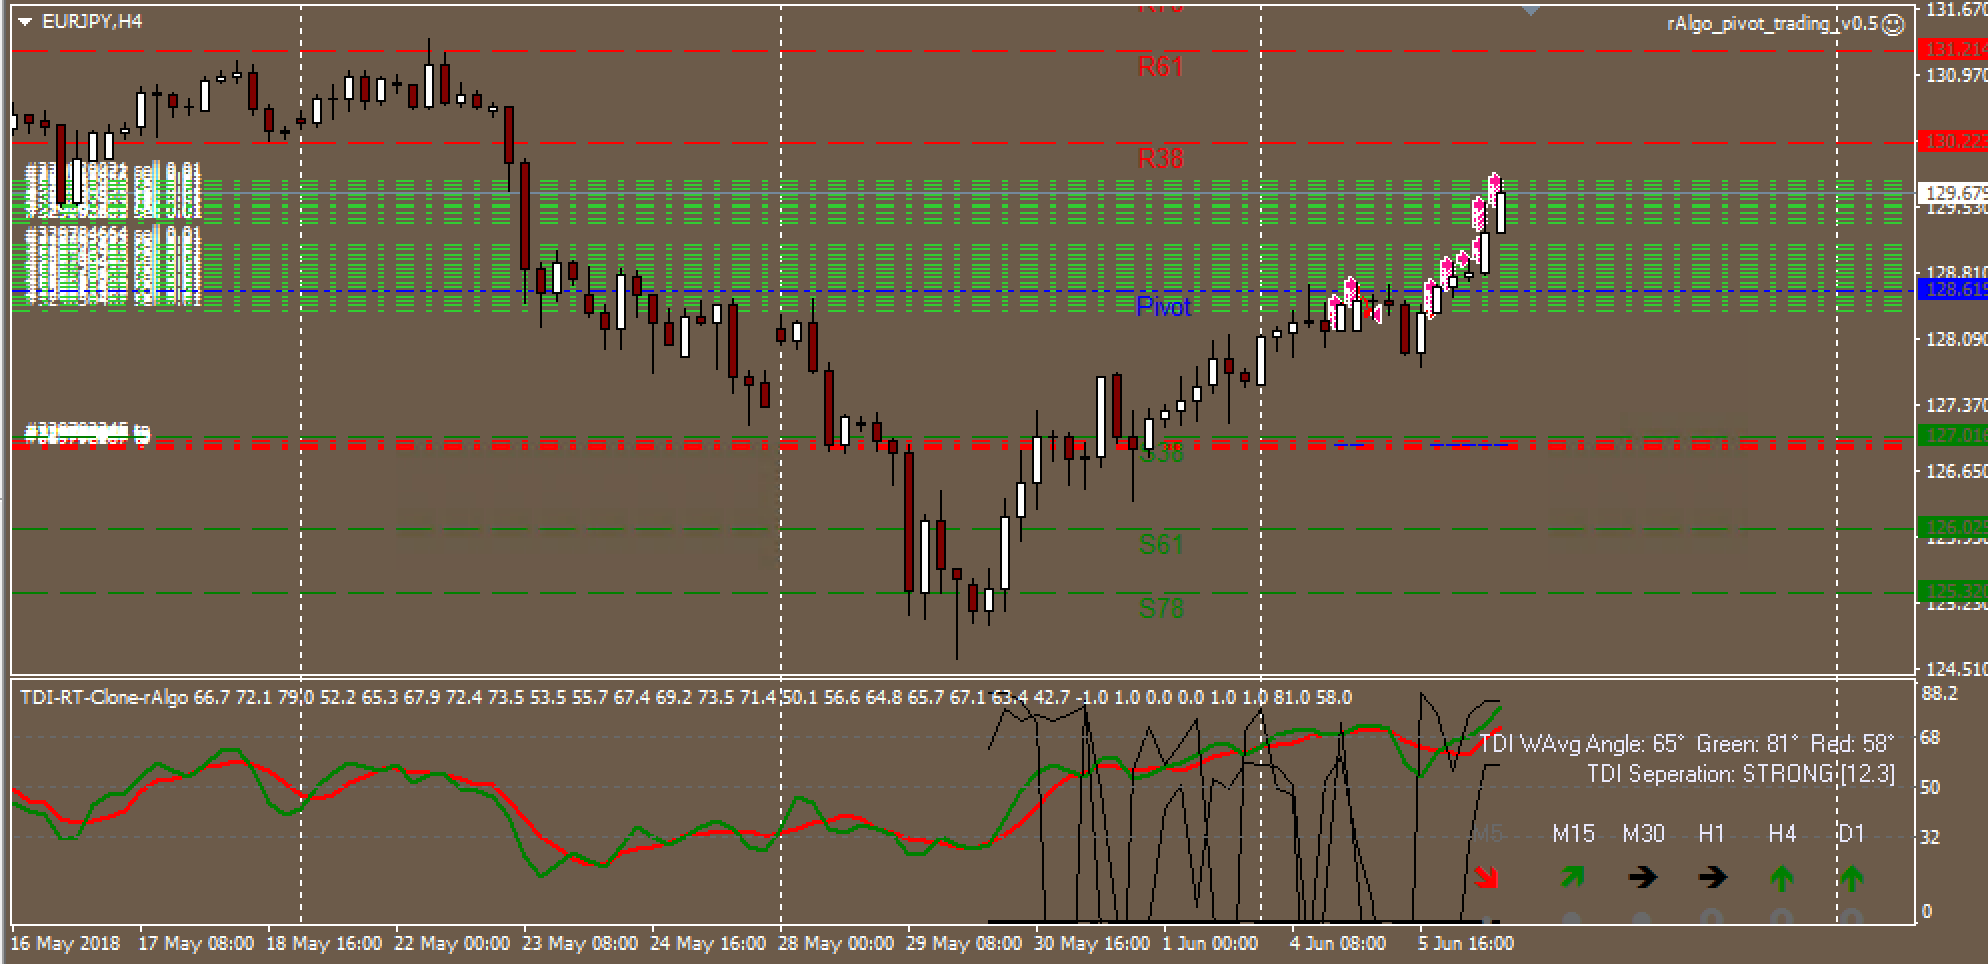Click the green M15 up-right trend arrow
This screenshot has height=964, width=1988.
tap(1573, 878)
